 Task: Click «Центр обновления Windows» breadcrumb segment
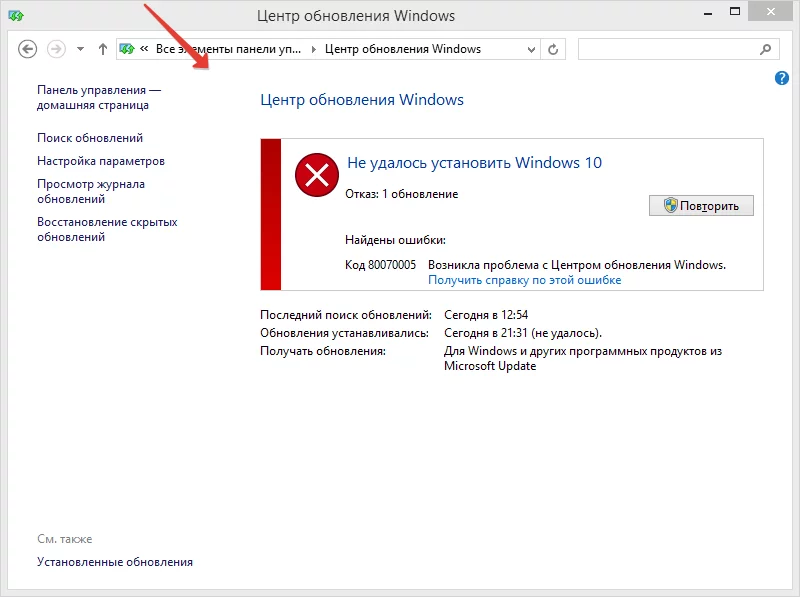pyautogui.click(x=403, y=49)
